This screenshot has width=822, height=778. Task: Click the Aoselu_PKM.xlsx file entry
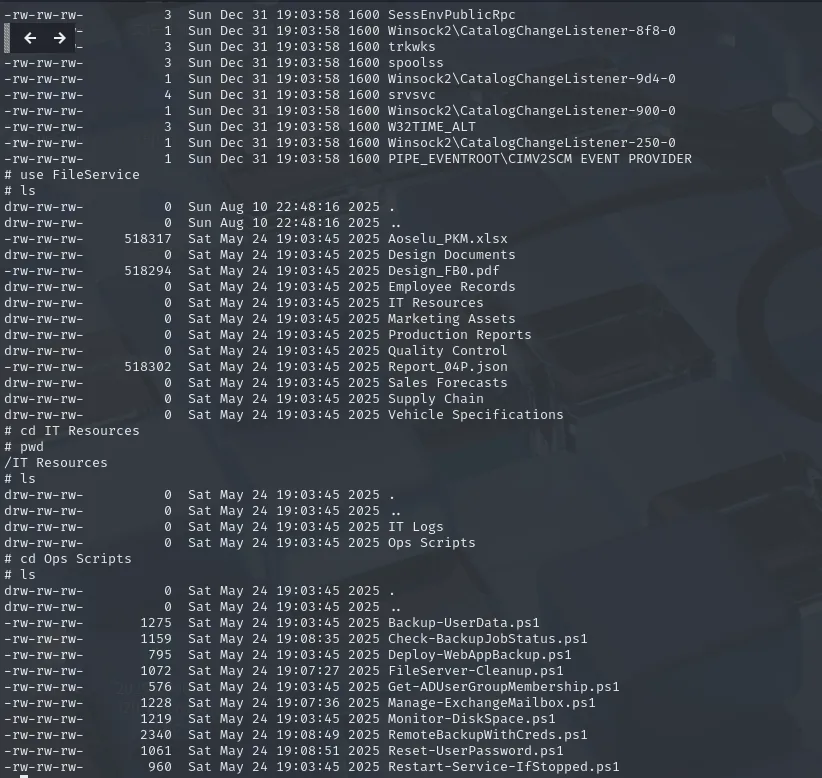(447, 239)
